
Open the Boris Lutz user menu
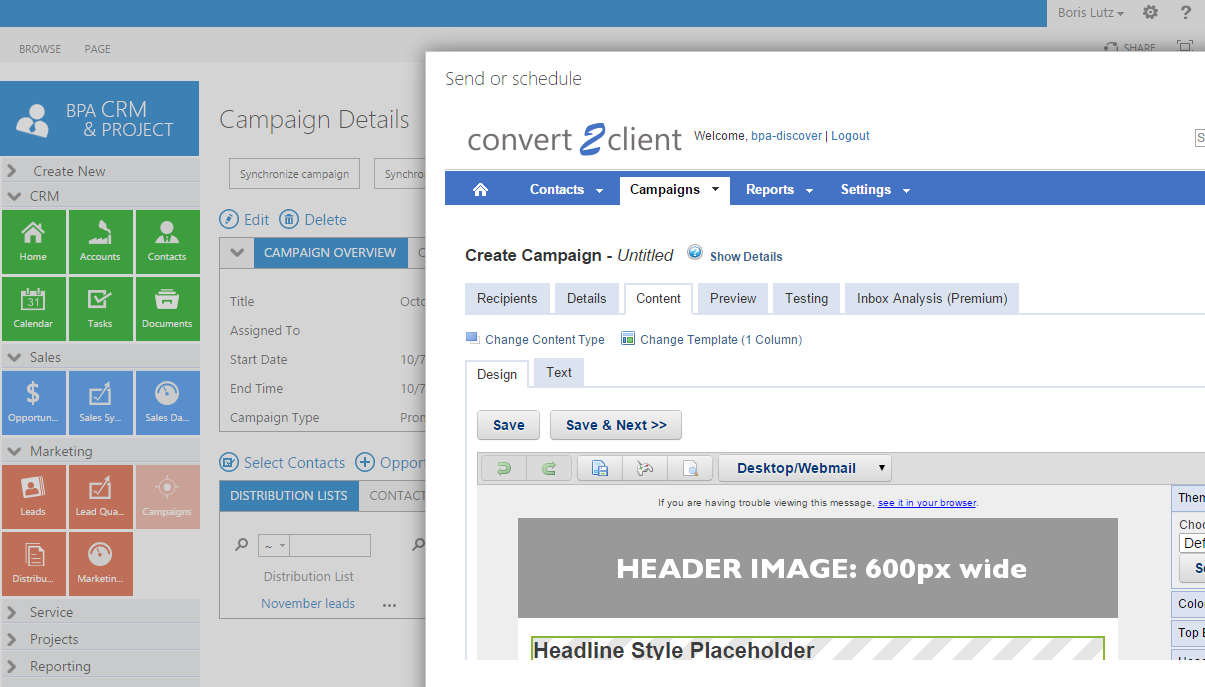[1091, 13]
